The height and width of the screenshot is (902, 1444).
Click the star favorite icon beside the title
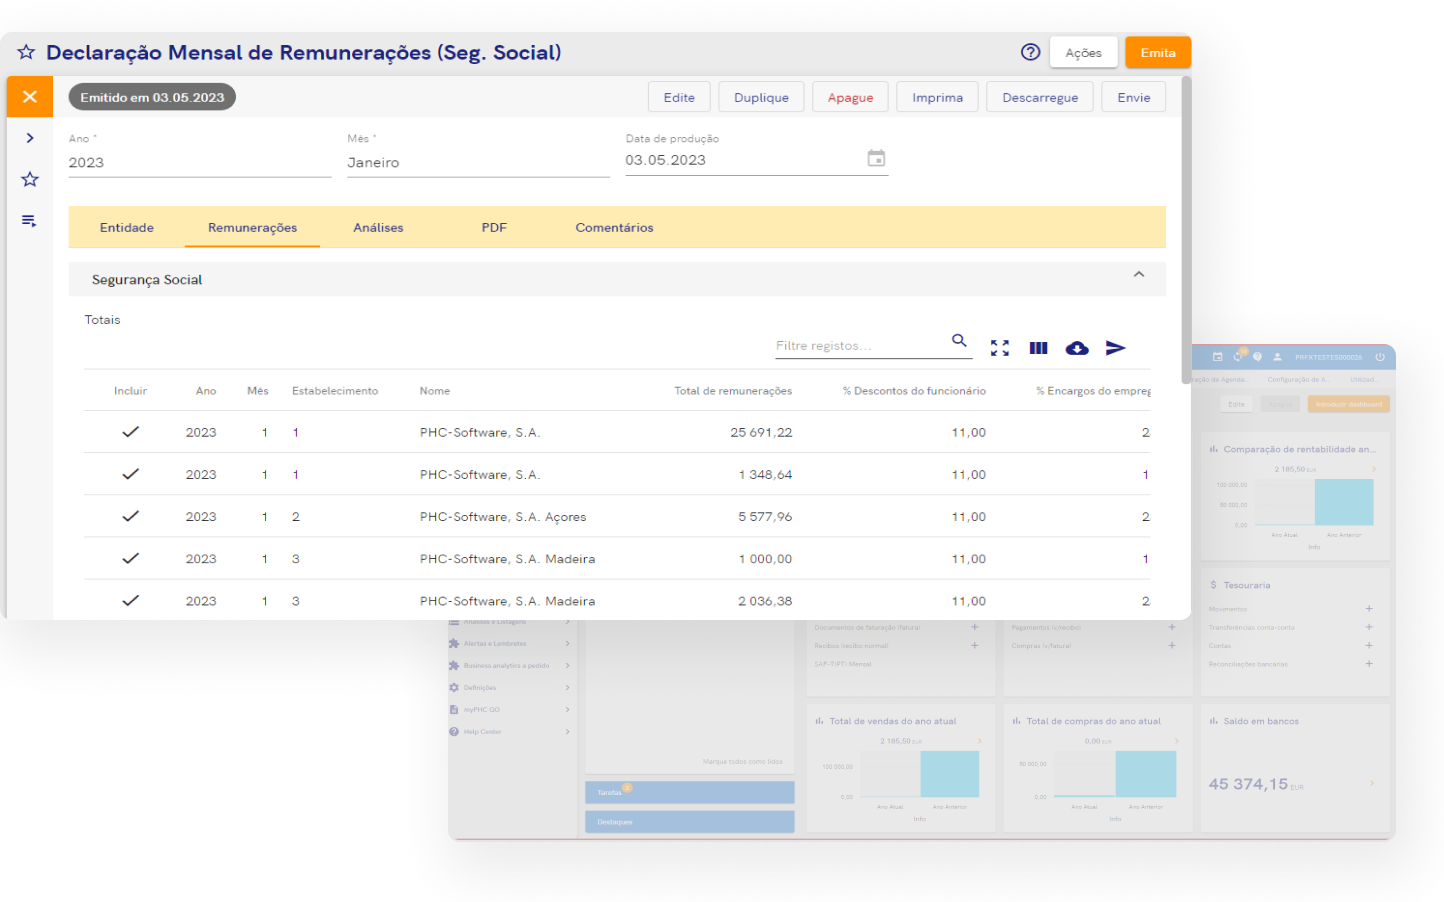(26, 53)
